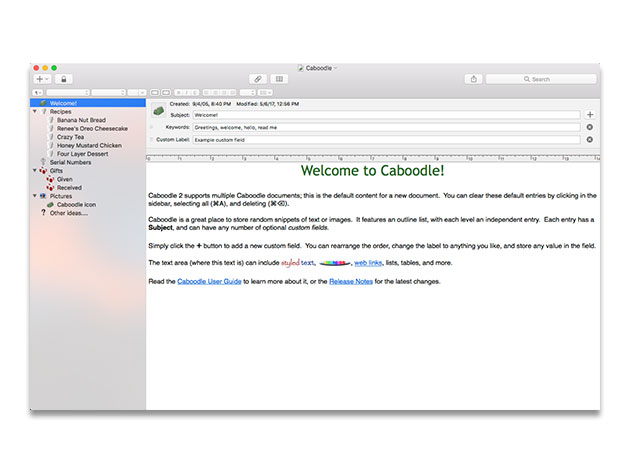Image resolution: width=630 pixels, height=473 pixels.
Task: Set left text alignment
Action: [x=207, y=92]
